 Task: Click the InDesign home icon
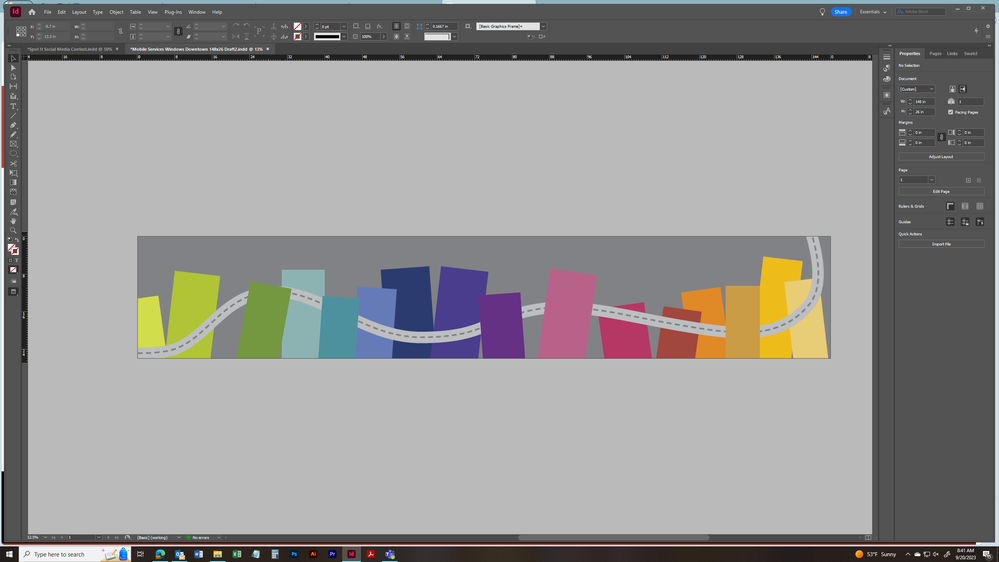click(x=31, y=12)
